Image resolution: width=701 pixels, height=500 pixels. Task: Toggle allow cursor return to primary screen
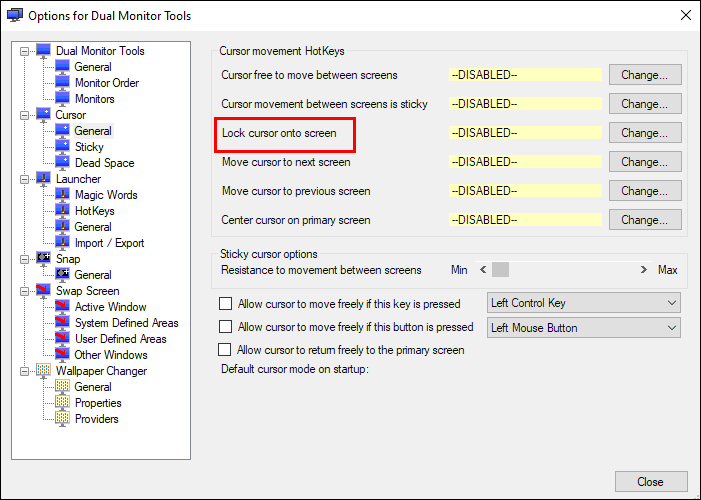[224, 349]
